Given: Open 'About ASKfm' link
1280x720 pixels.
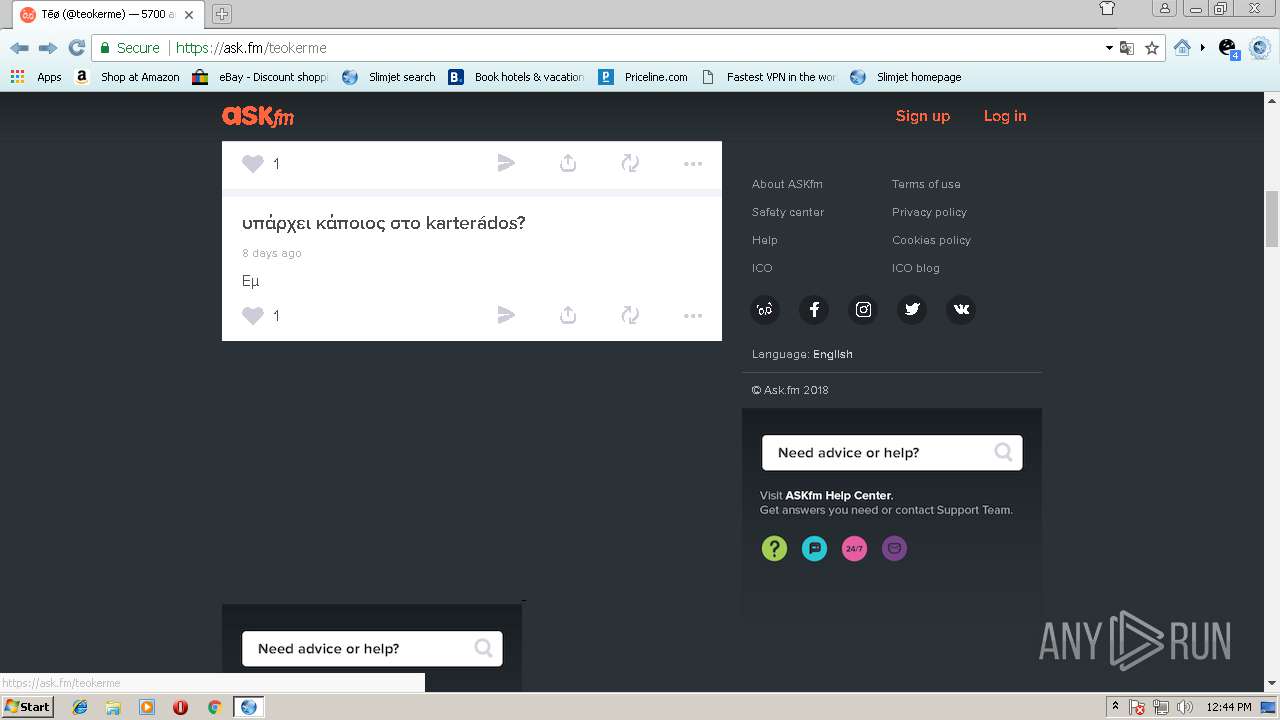Looking at the screenshot, I should click(787, 184).
